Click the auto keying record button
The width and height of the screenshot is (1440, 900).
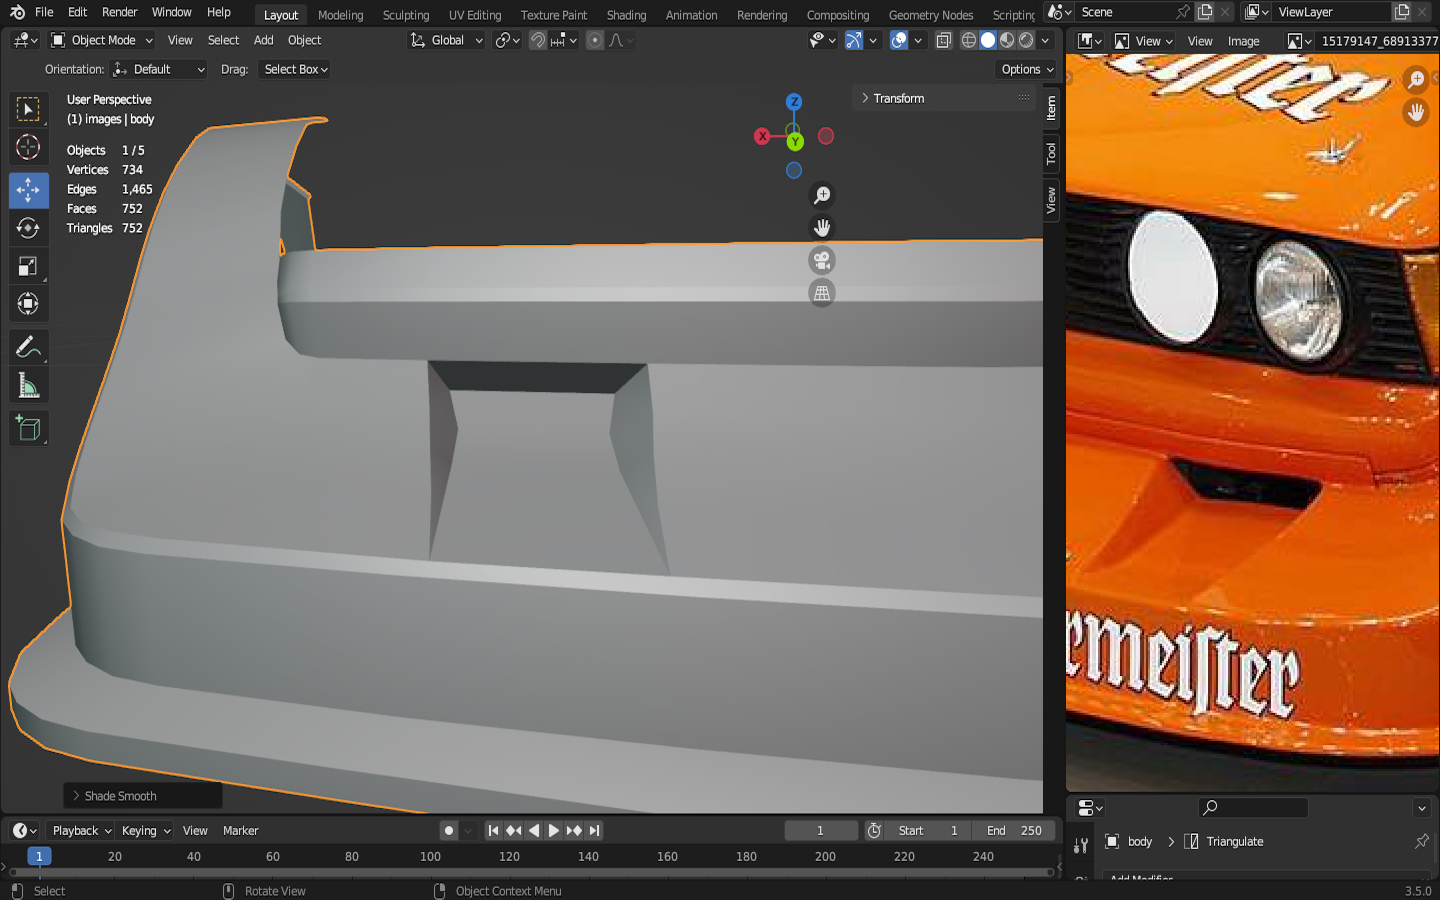[x=449, y=830]
